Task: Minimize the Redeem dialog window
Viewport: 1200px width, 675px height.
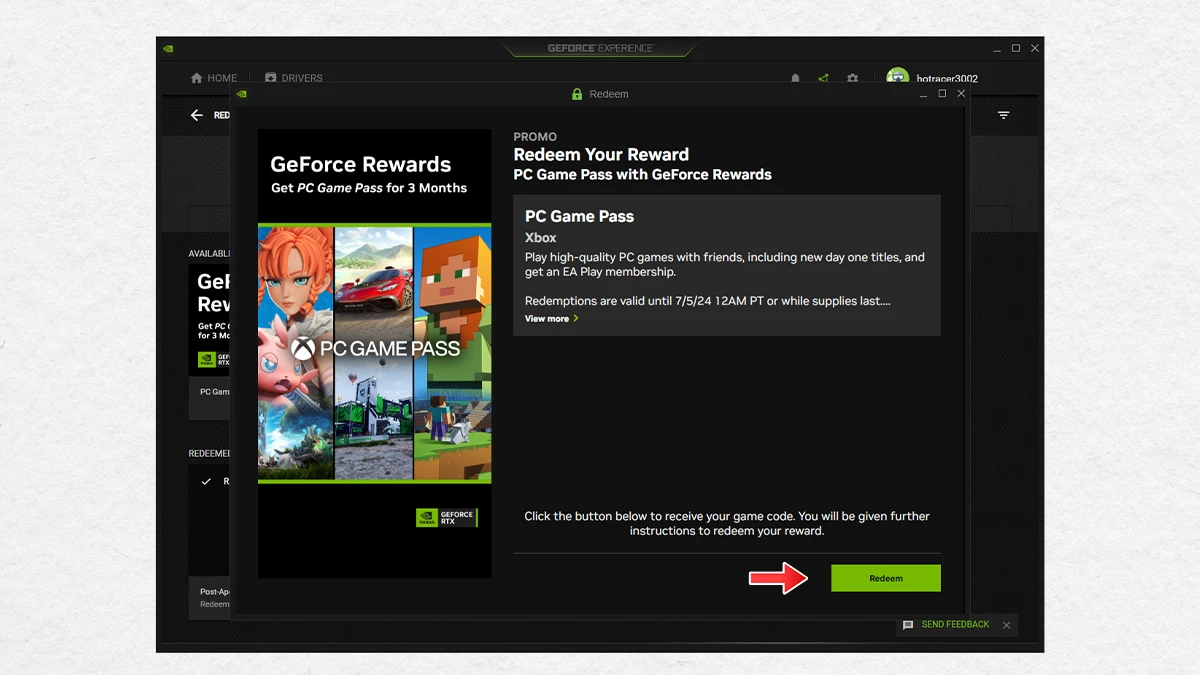Action: (923, 94)
